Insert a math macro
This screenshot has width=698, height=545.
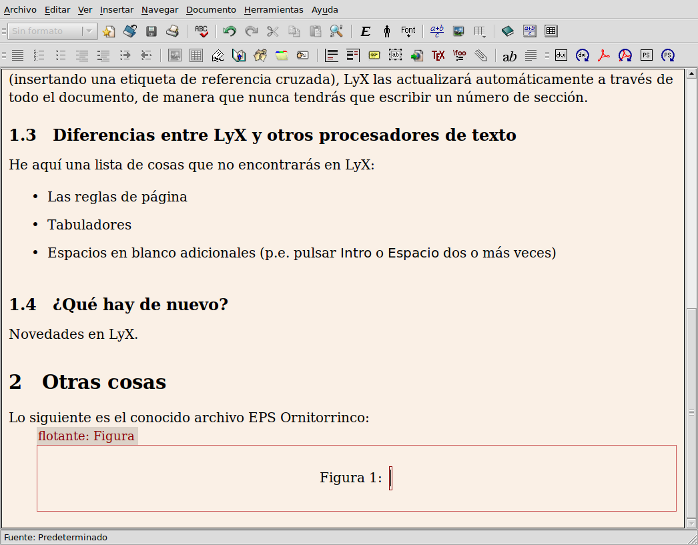459,56
